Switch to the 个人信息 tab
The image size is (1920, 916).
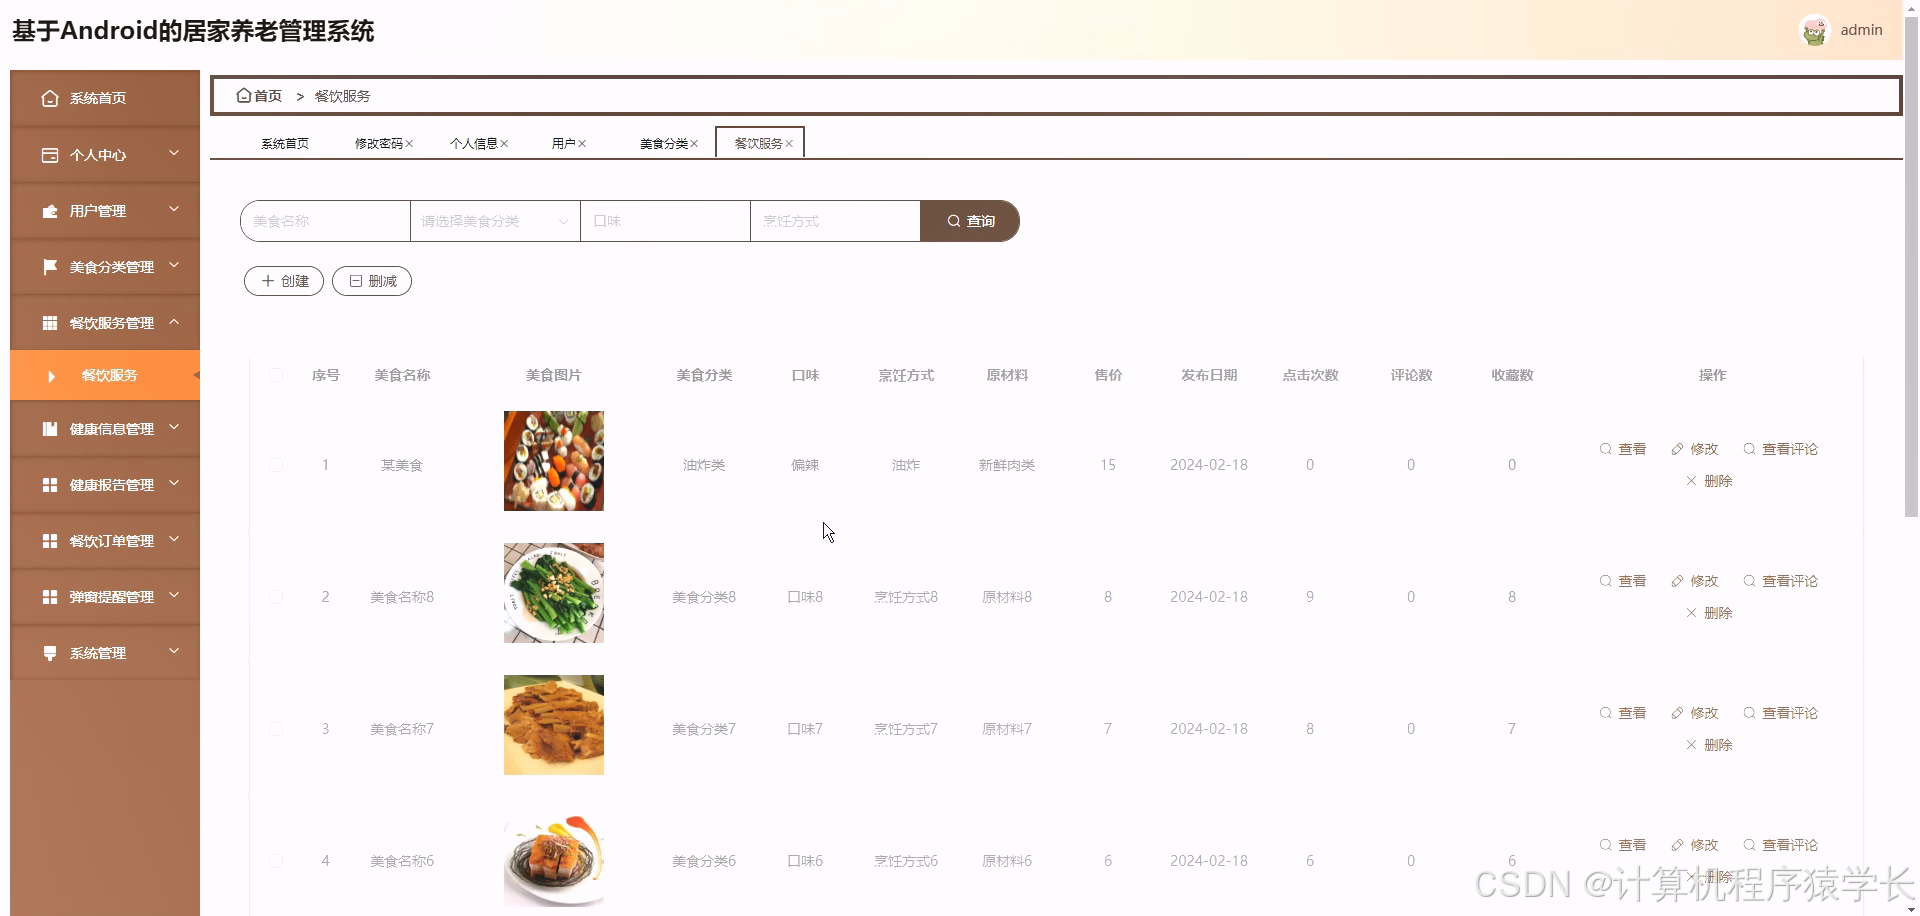tap(473, 144)
